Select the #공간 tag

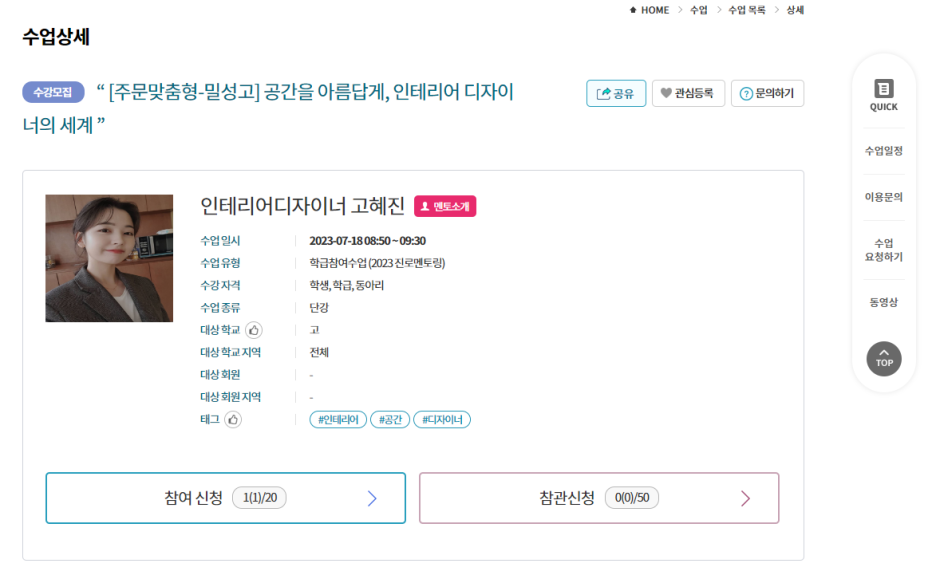tap(390, 420)
